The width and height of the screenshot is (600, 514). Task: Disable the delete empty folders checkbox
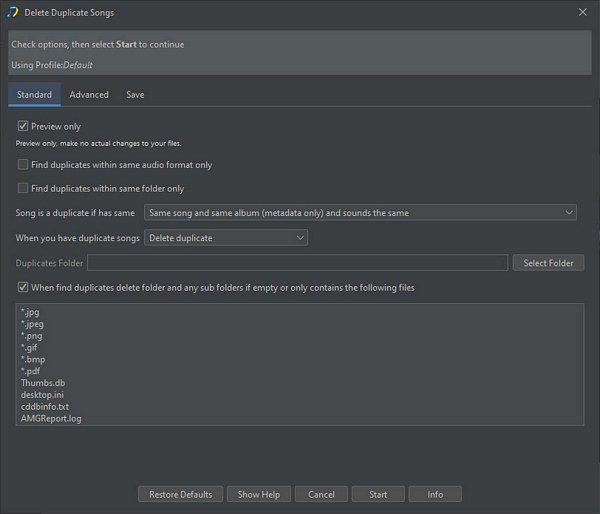pos(23,288)
